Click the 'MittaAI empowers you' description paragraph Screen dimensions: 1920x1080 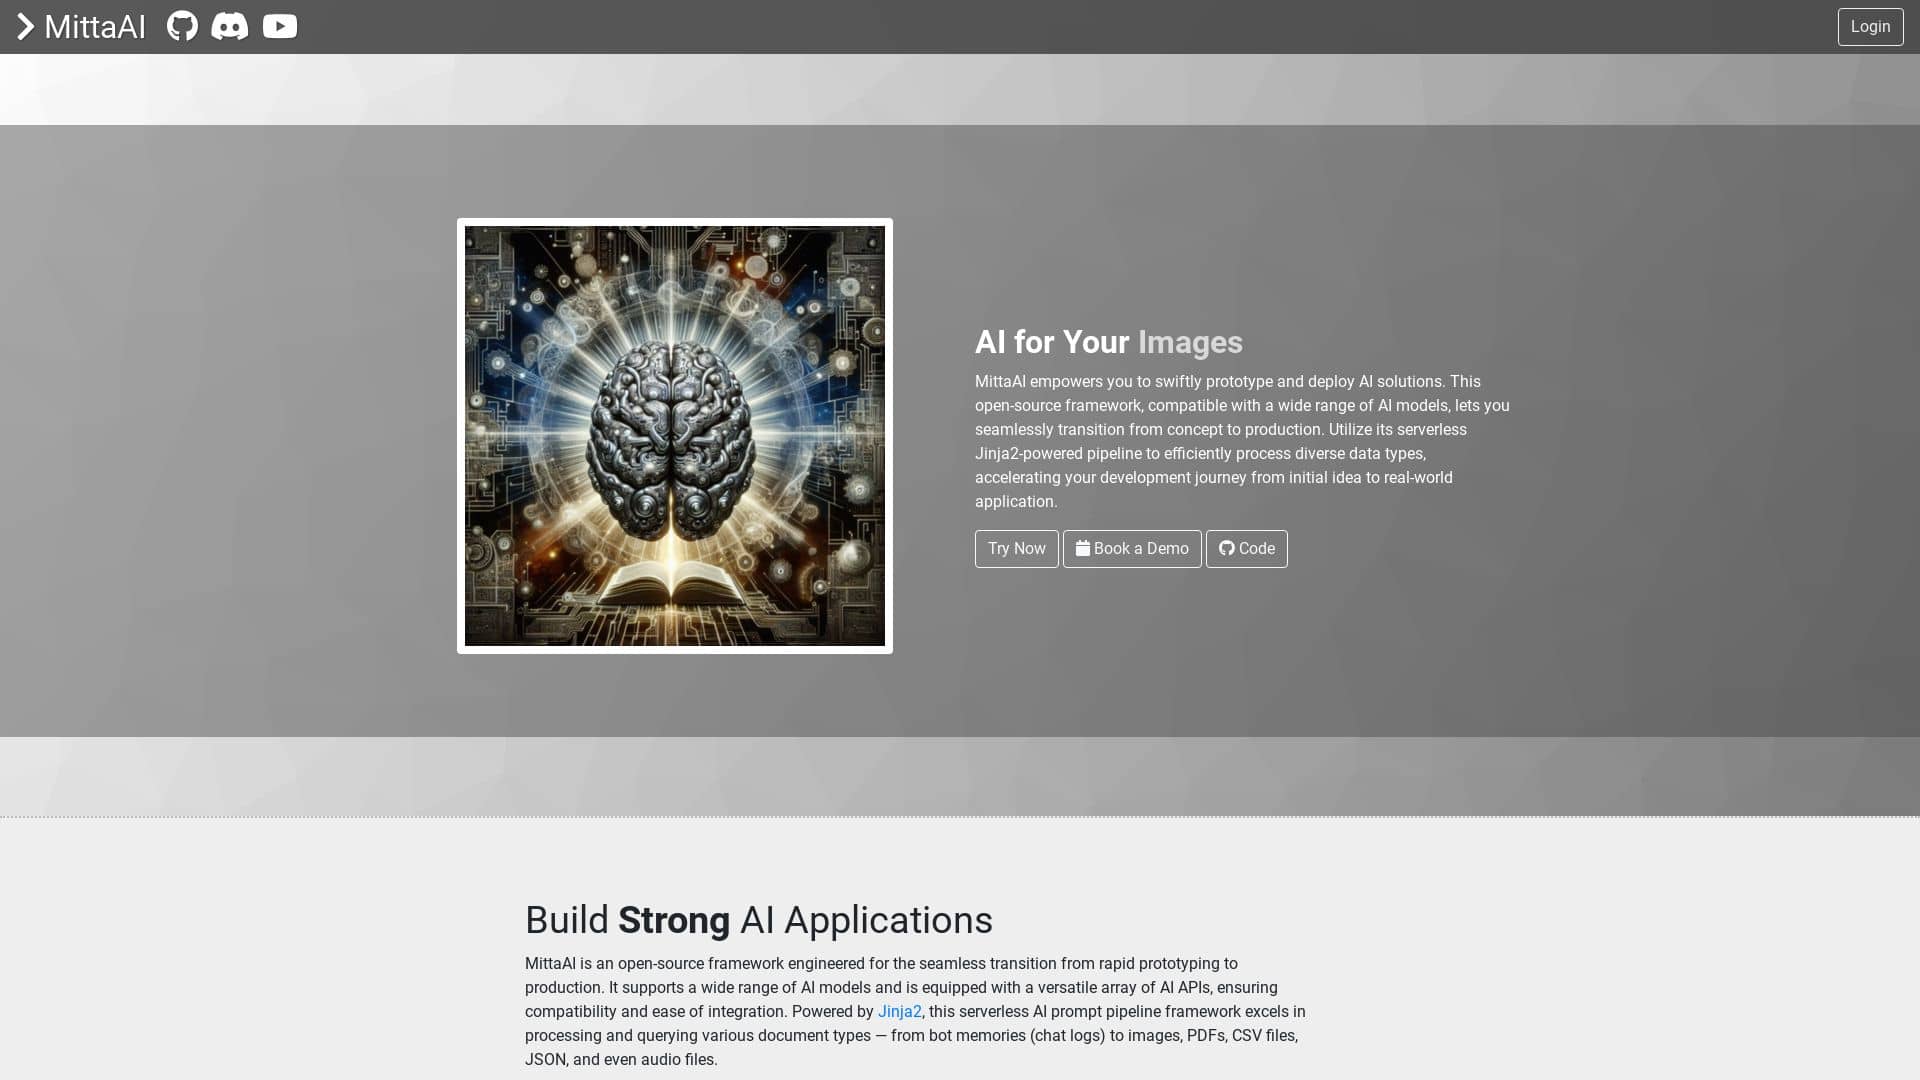pos(1243,442)
